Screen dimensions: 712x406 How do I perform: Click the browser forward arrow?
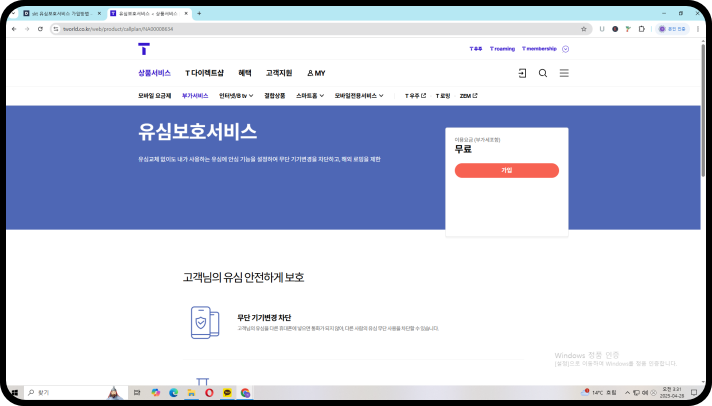point(27,29)
